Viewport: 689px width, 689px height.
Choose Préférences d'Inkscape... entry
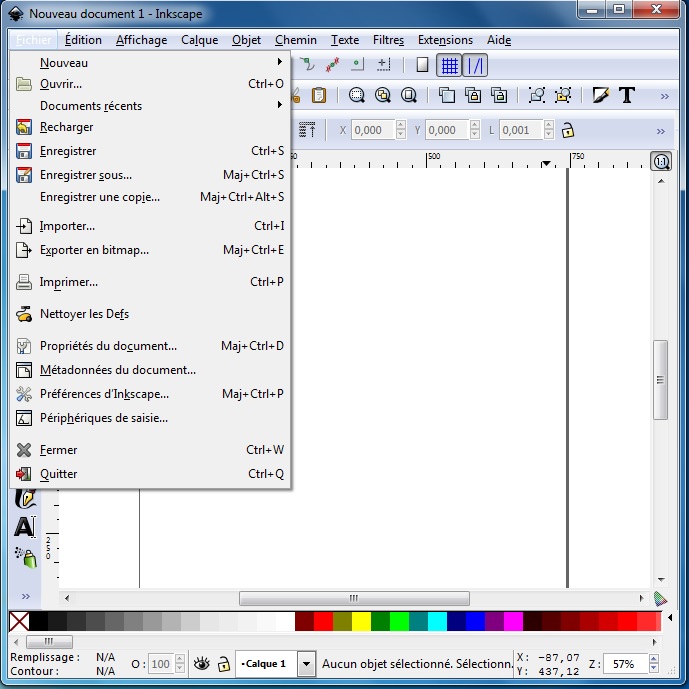150,394
